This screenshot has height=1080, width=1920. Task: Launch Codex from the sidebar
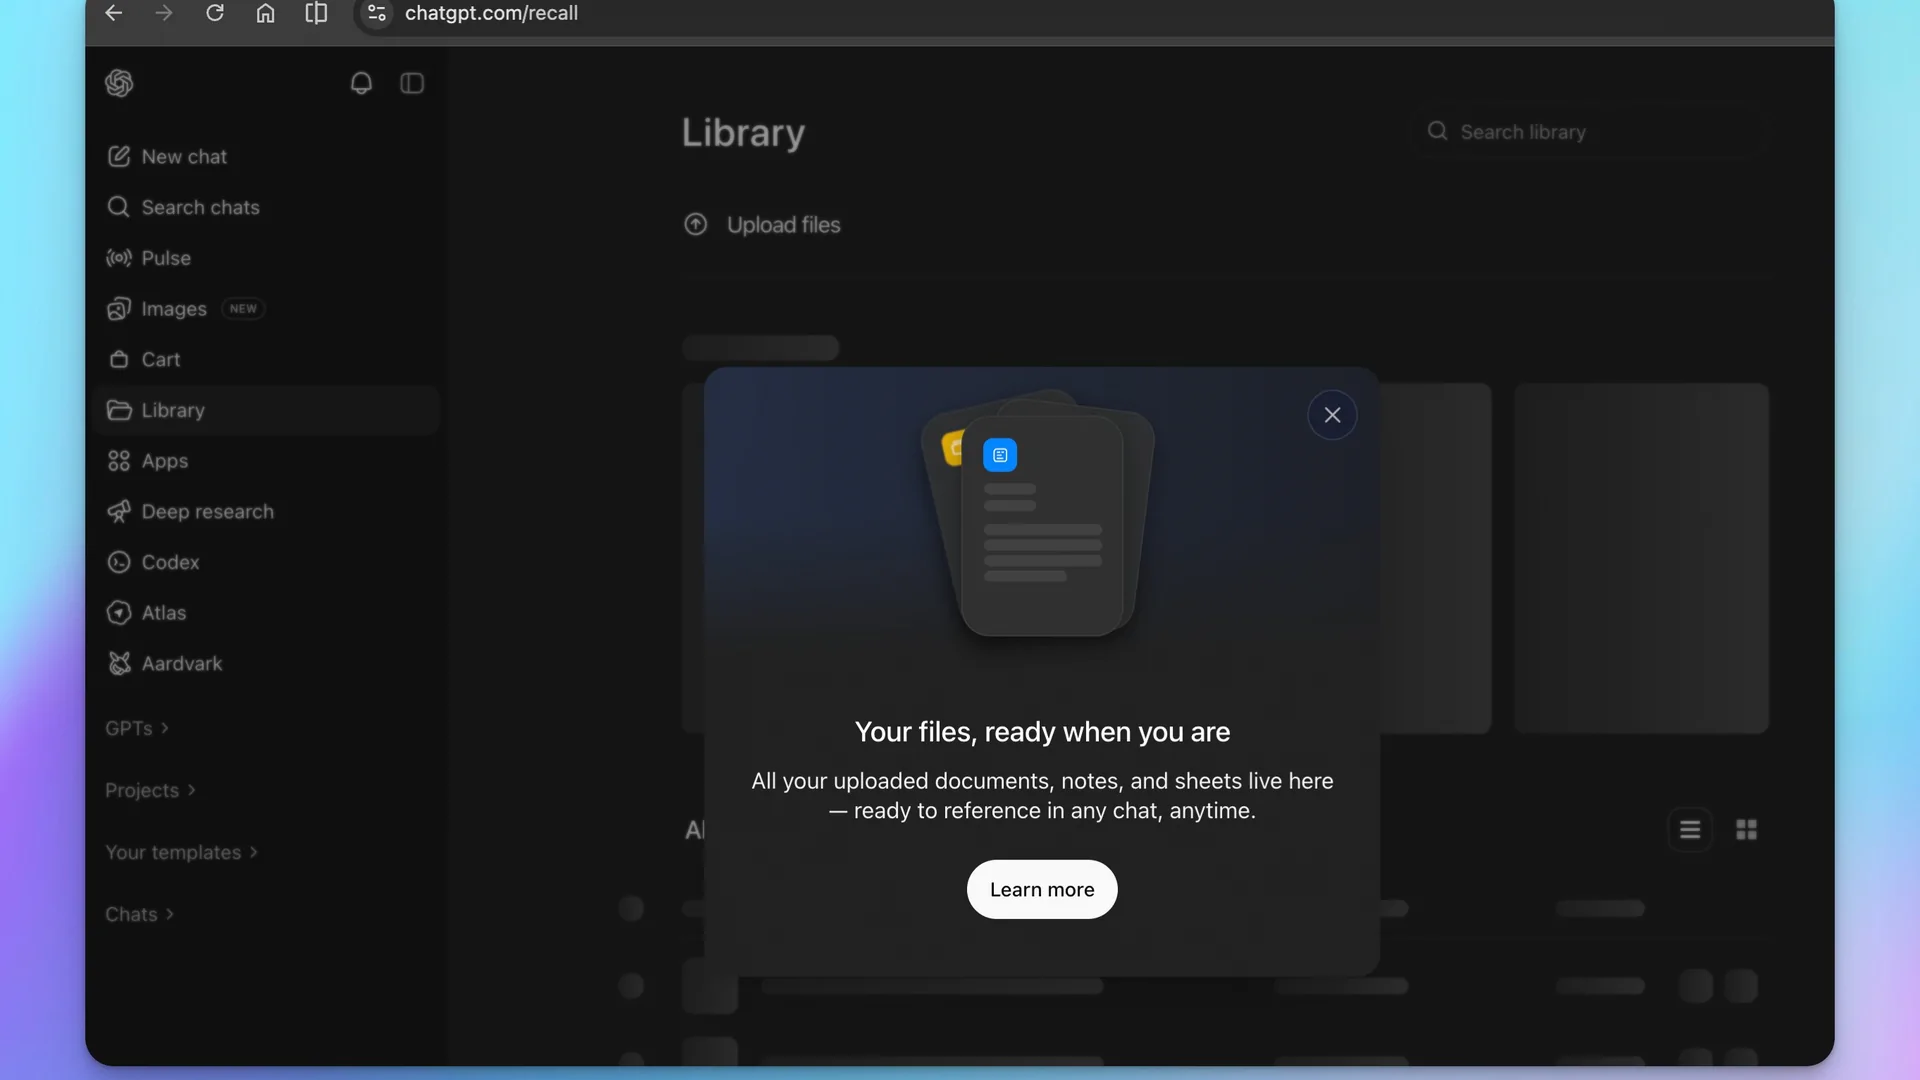pos(170,561)
